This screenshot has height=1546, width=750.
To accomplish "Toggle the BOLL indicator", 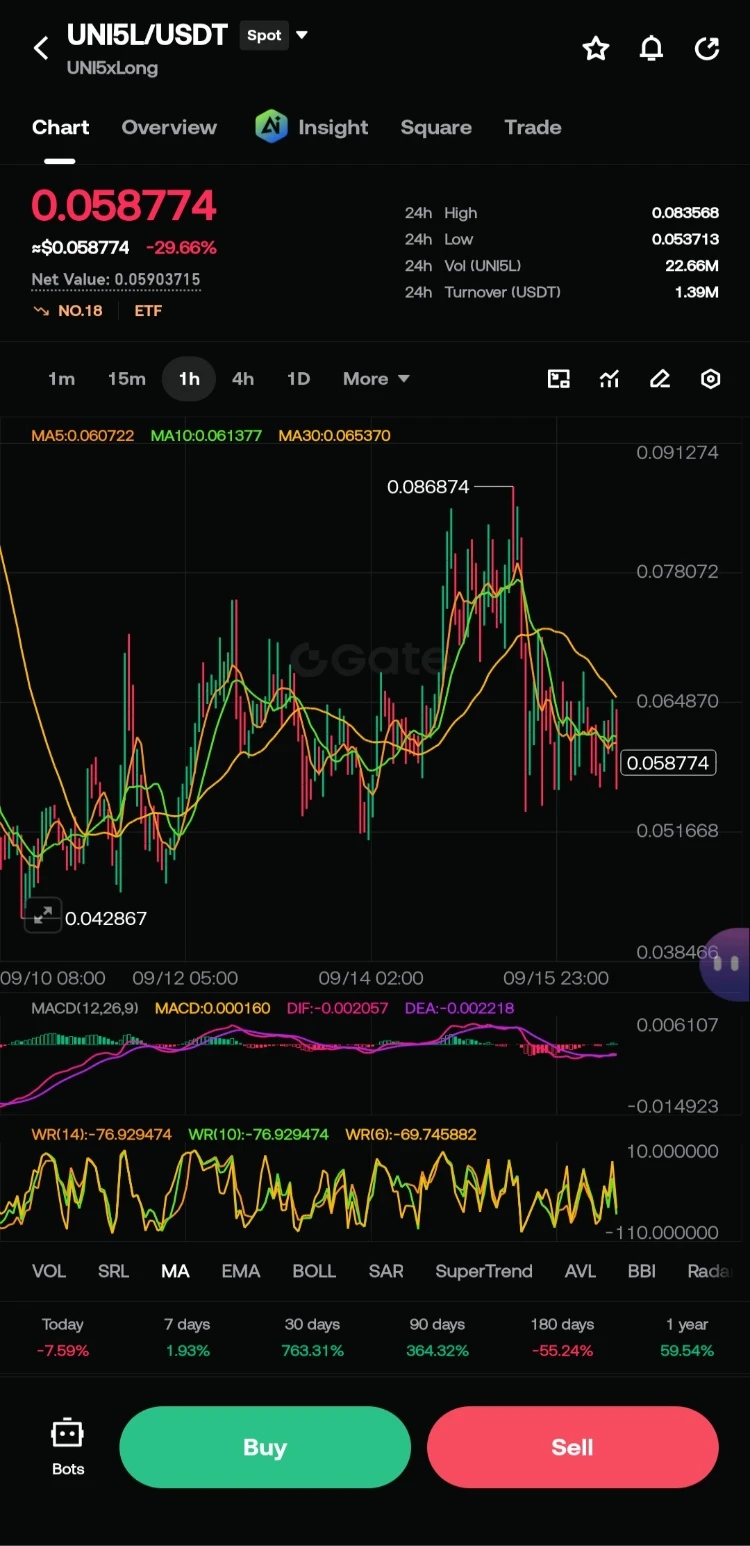I will (x=314, y=1271).
